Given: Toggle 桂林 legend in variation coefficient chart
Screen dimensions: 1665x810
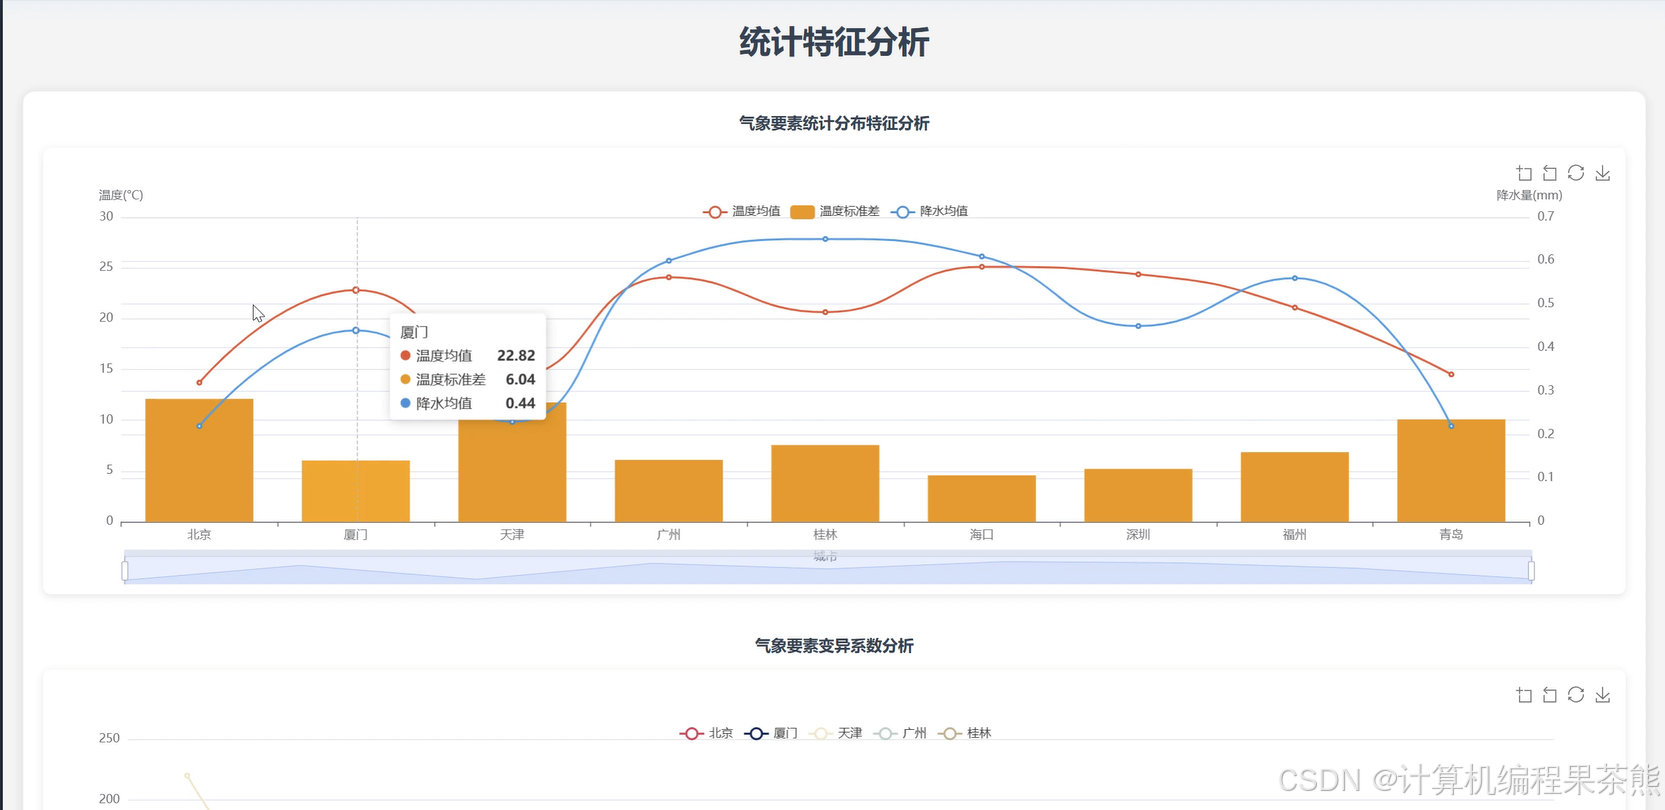Looking at the screenshot, I should [965, 733].
